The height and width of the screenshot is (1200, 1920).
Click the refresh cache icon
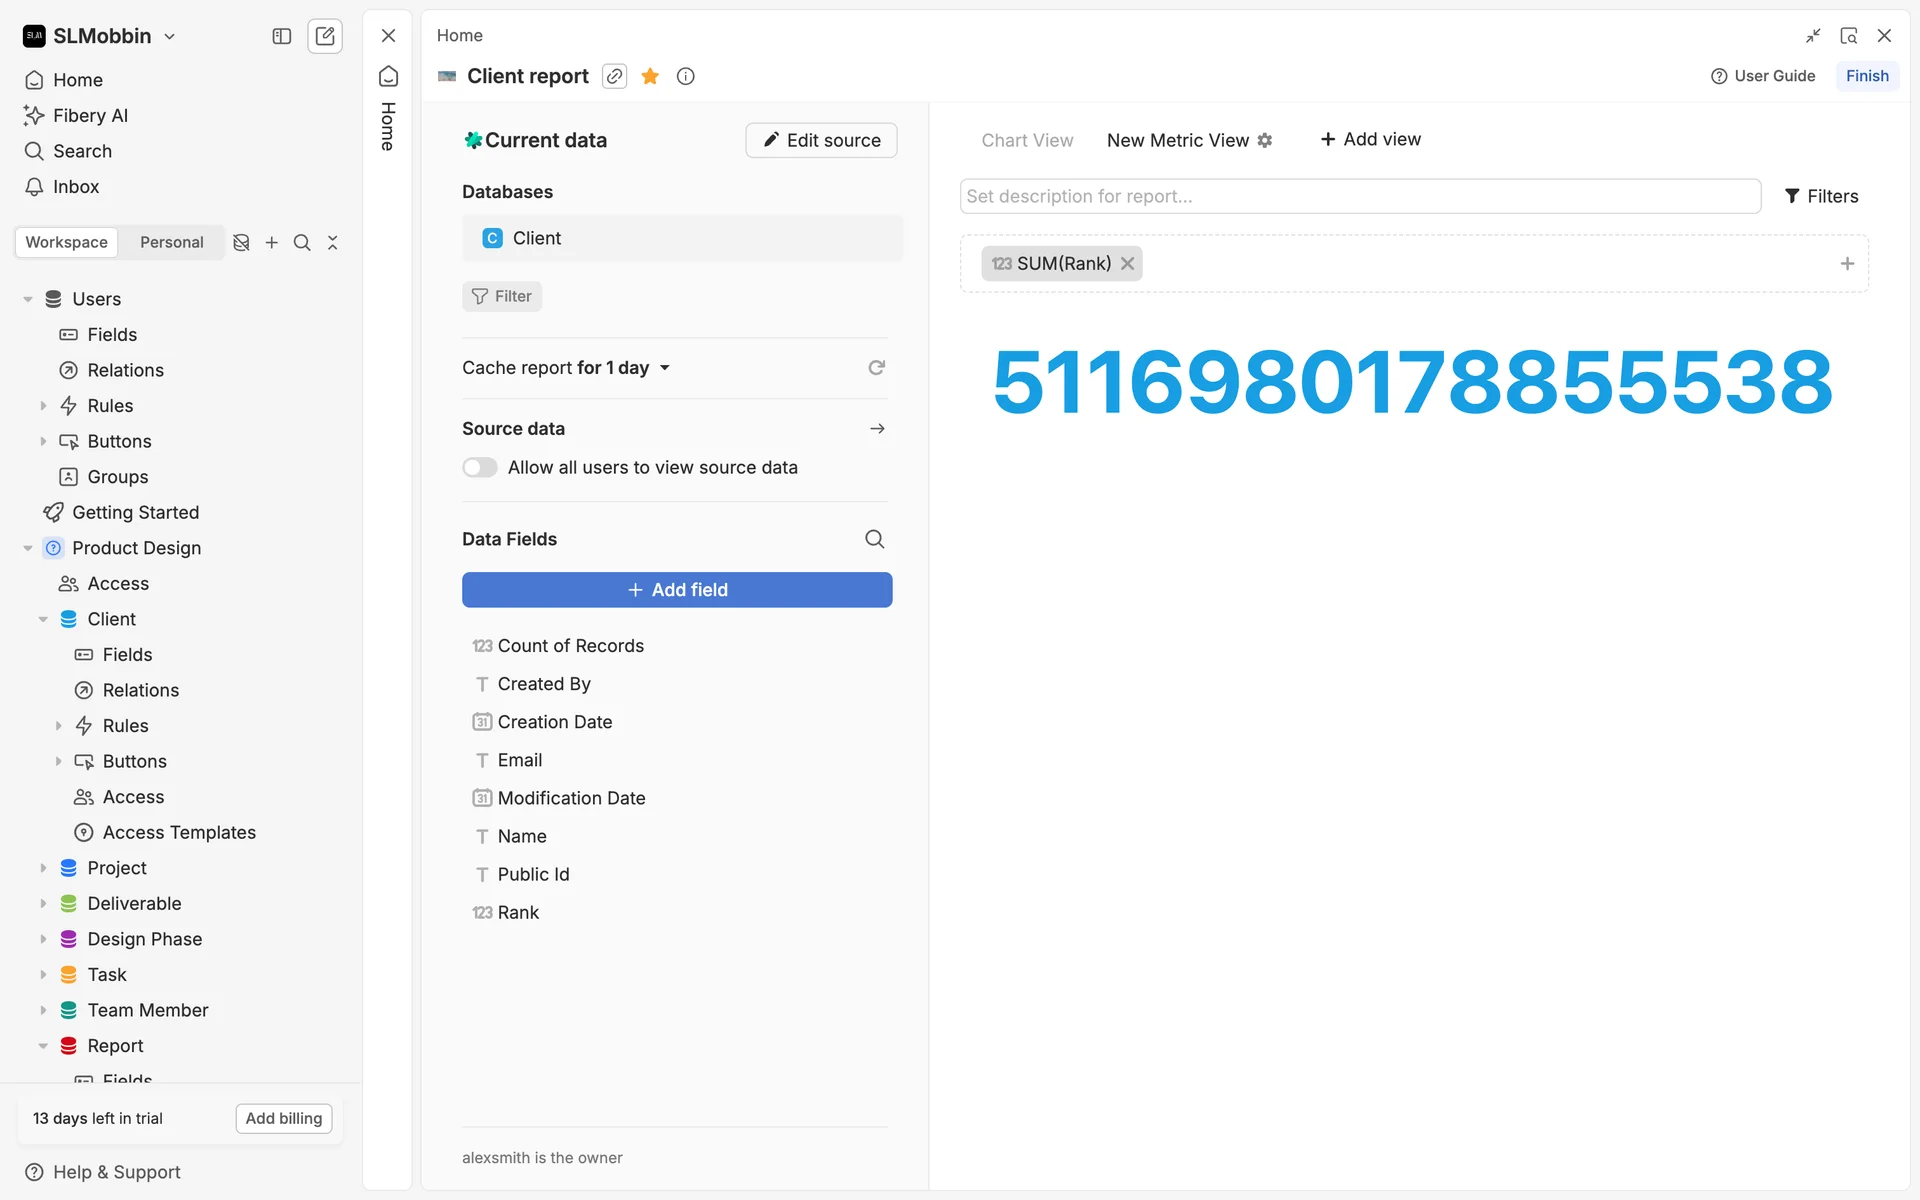coord(876,368)
